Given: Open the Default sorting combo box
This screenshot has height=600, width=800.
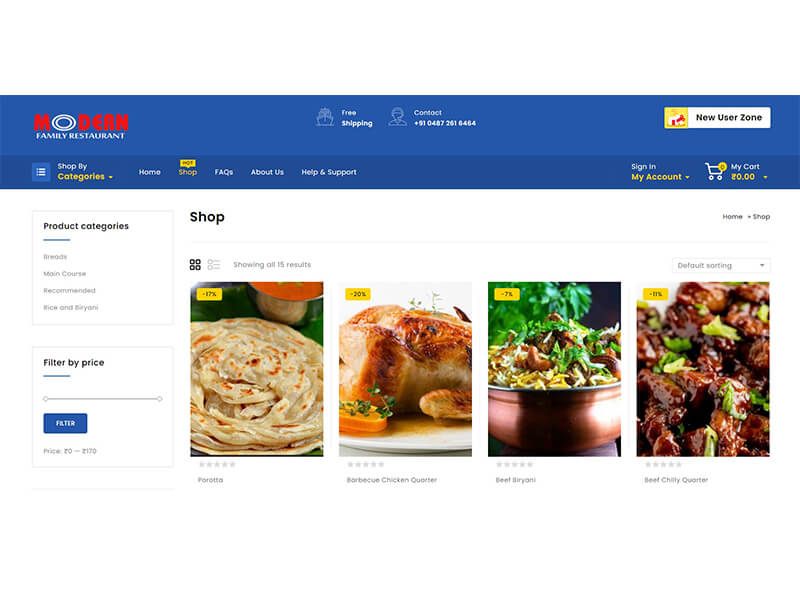Looking at the screenshot, I should coord(720,265).
